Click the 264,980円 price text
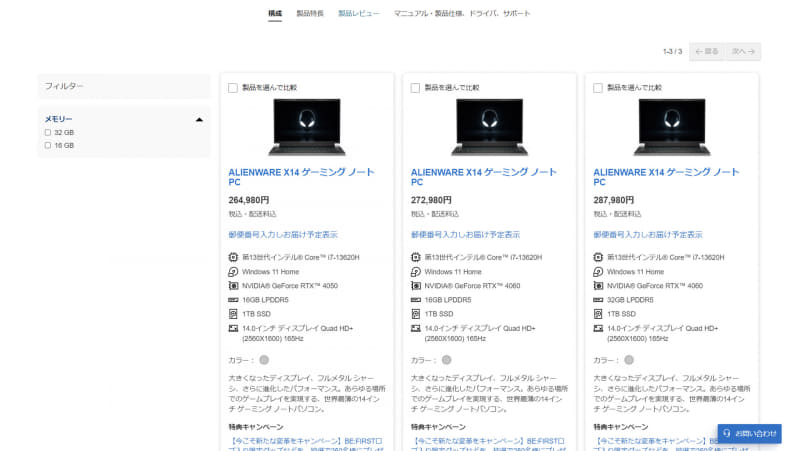The width and height of the screenshot is (800, 451). tap(248, 200)
